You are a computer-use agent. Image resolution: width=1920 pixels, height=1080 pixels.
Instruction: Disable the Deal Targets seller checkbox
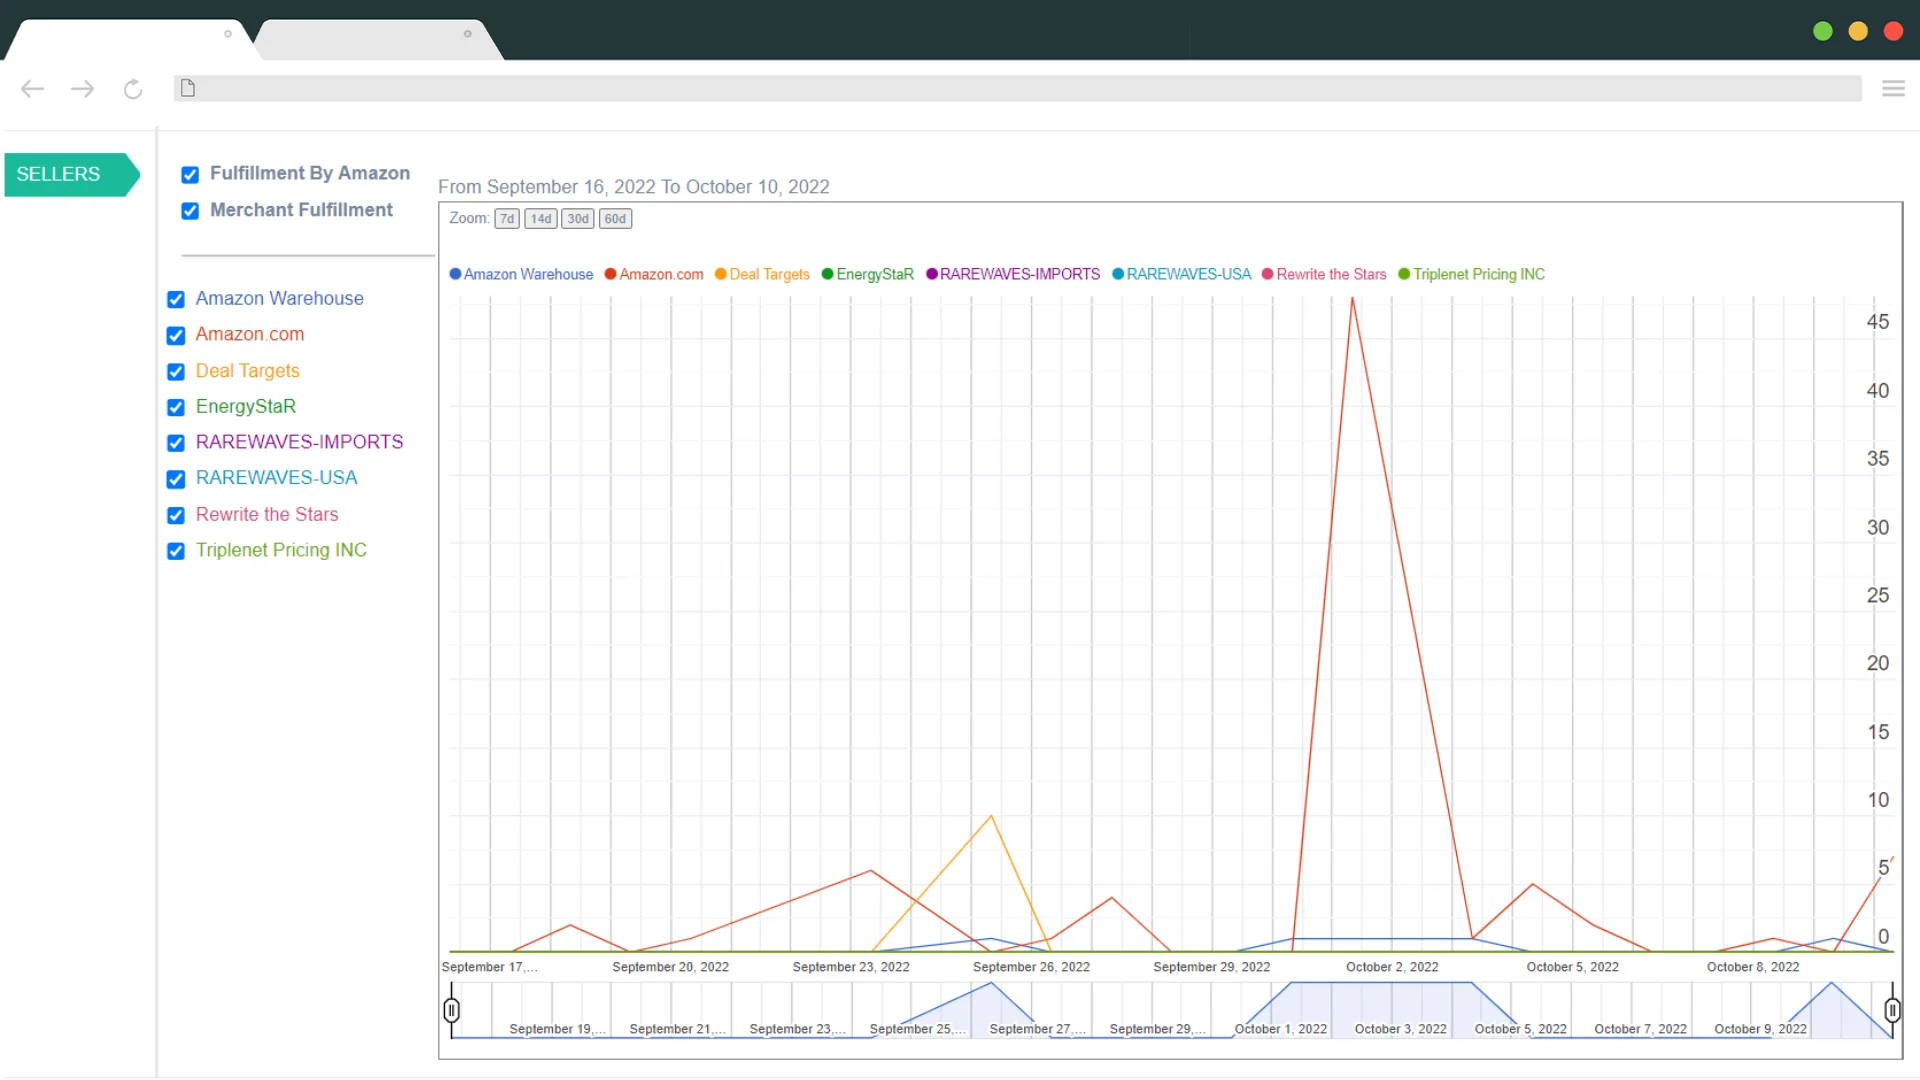click(175, 371)
